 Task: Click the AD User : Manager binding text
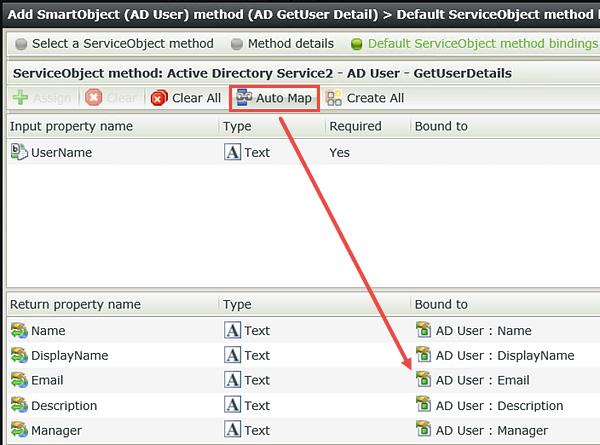coord(492,431)
